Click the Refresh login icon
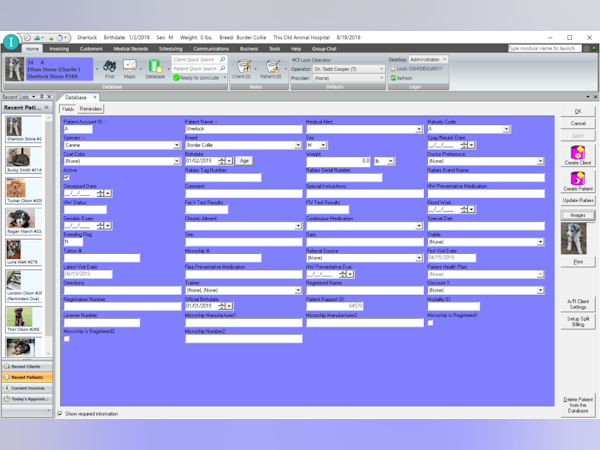Viewport: 600px width, 450px height. [393, 78]
